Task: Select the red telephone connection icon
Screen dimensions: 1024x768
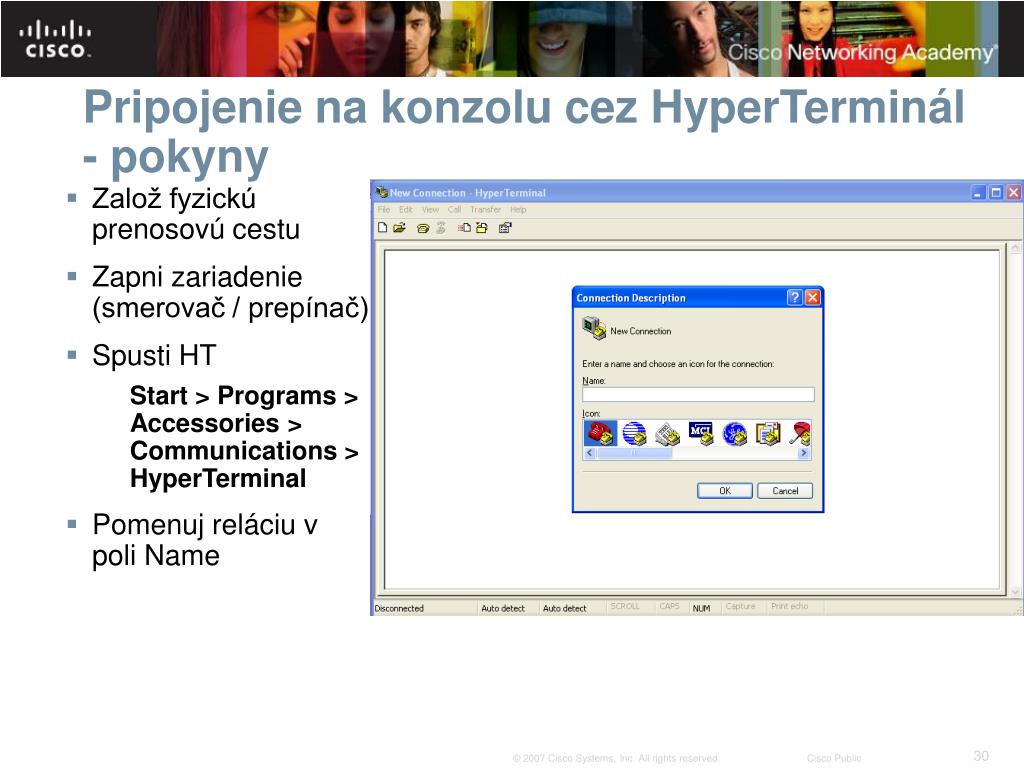Action: point(600,434)
